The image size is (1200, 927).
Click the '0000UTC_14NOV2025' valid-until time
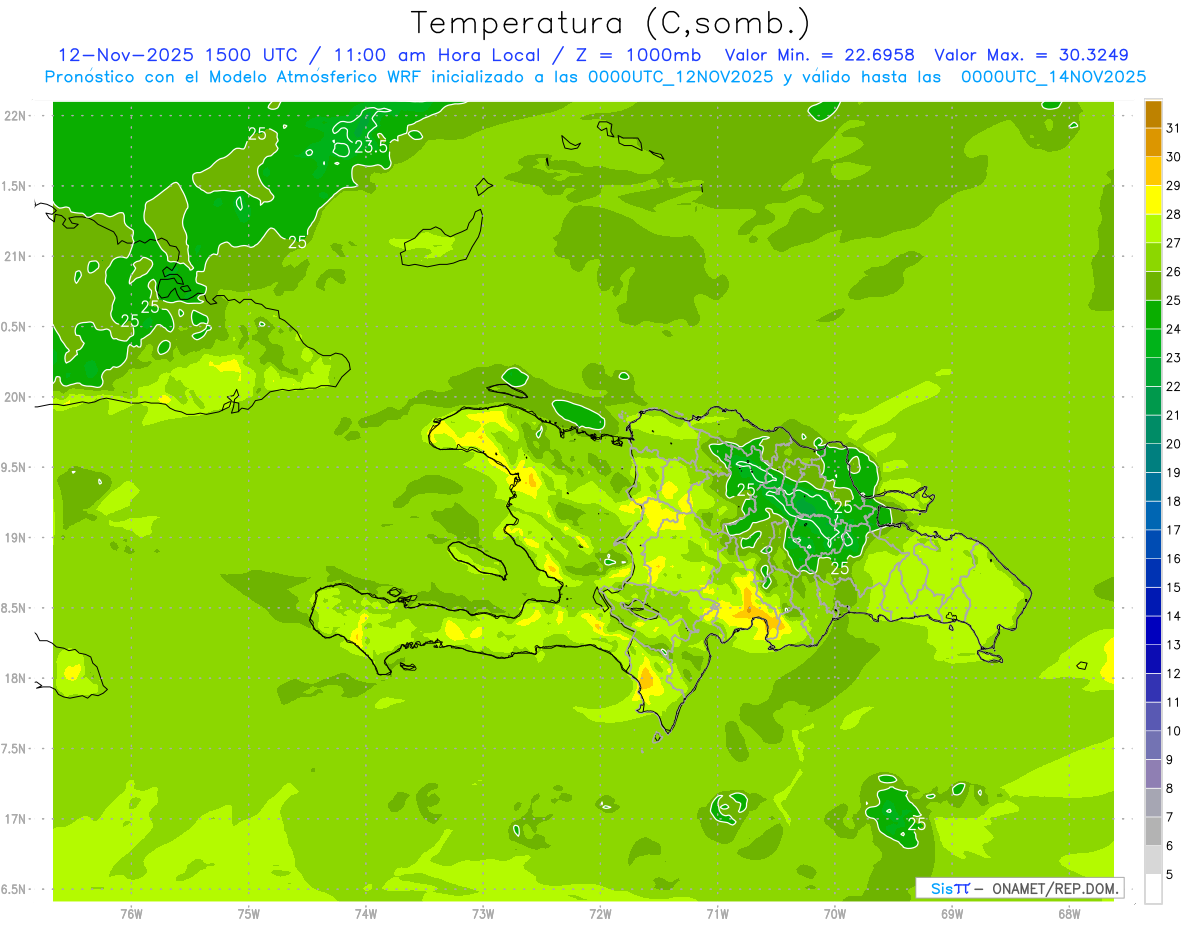coord(1053,77)
